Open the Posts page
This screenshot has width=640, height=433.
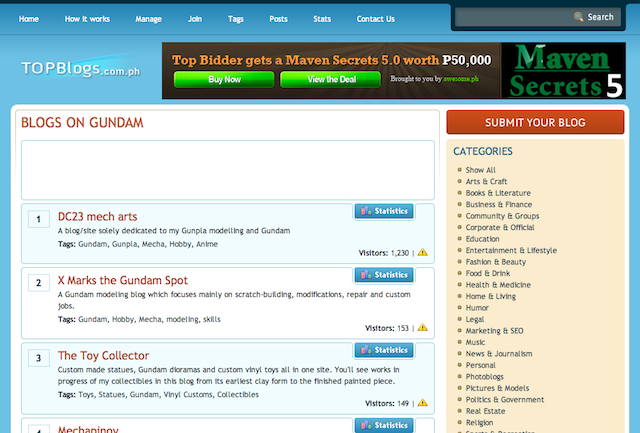click(x=278, y=19)
